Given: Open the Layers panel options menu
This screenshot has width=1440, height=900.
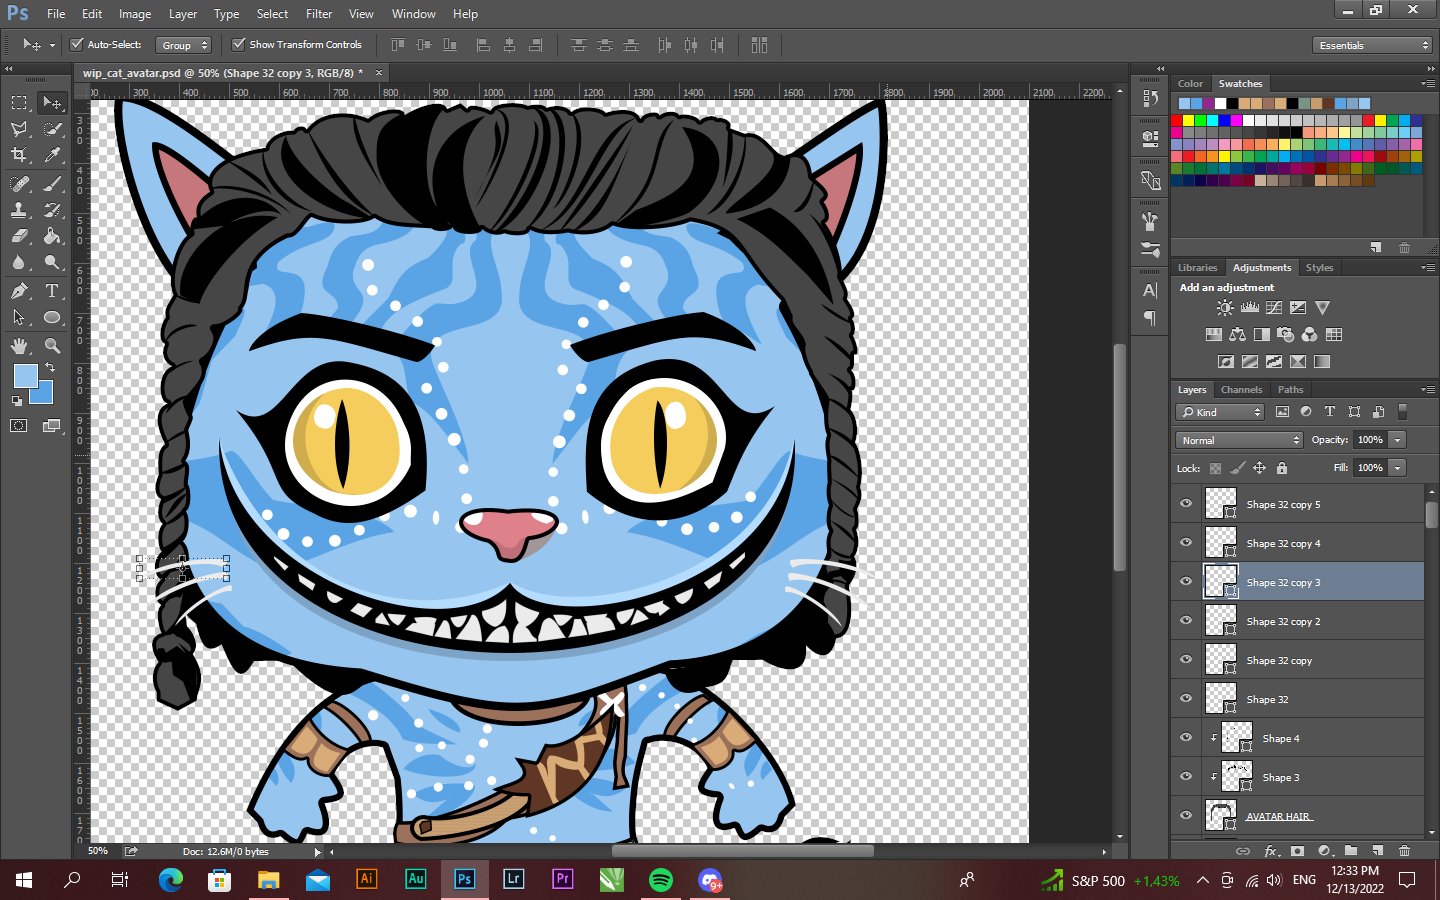Looking at the screenshot, I should coord(1427,389).
